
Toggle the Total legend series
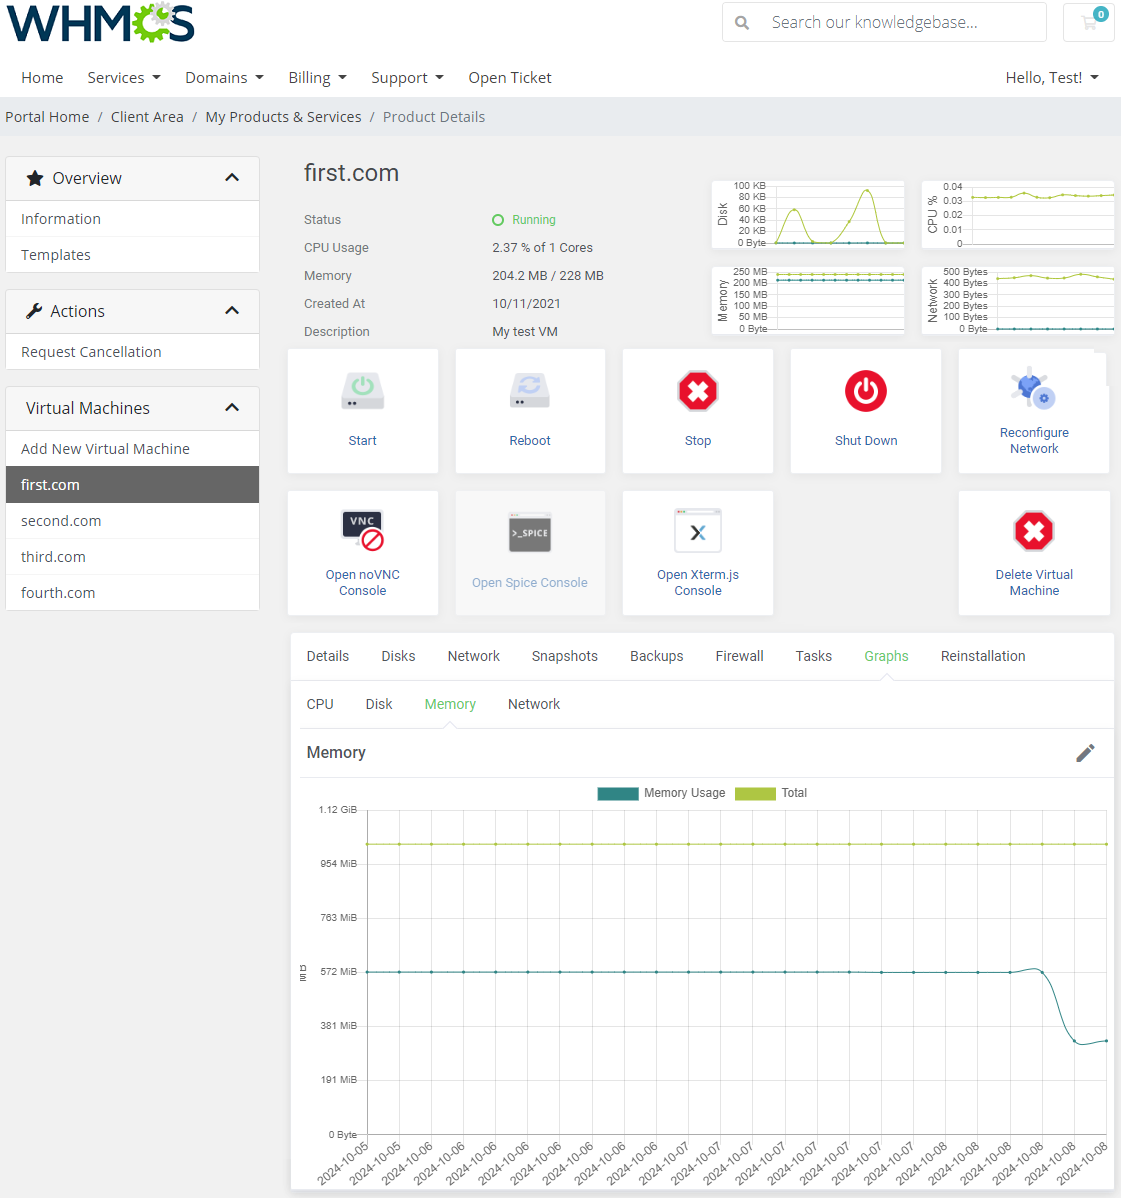point(770,793)
